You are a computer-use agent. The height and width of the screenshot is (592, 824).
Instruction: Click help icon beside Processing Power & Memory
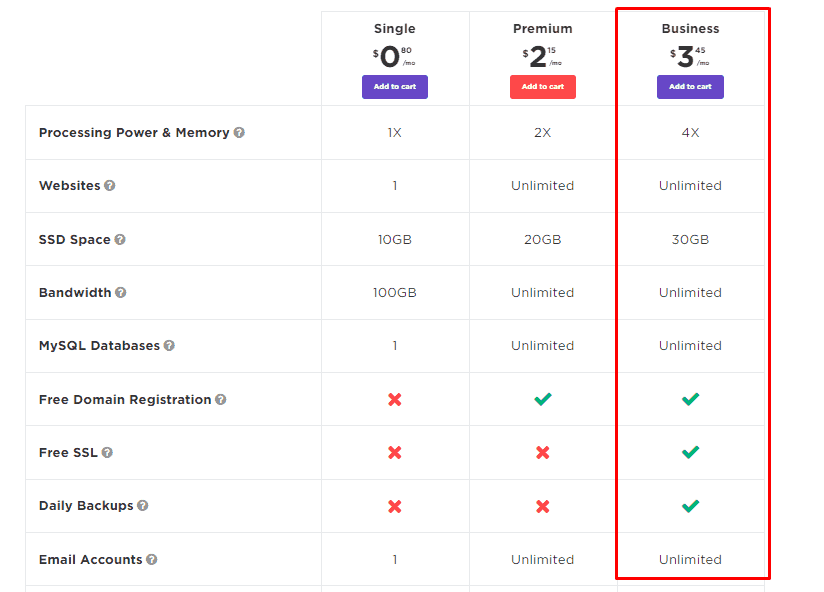tap(239, 132)
